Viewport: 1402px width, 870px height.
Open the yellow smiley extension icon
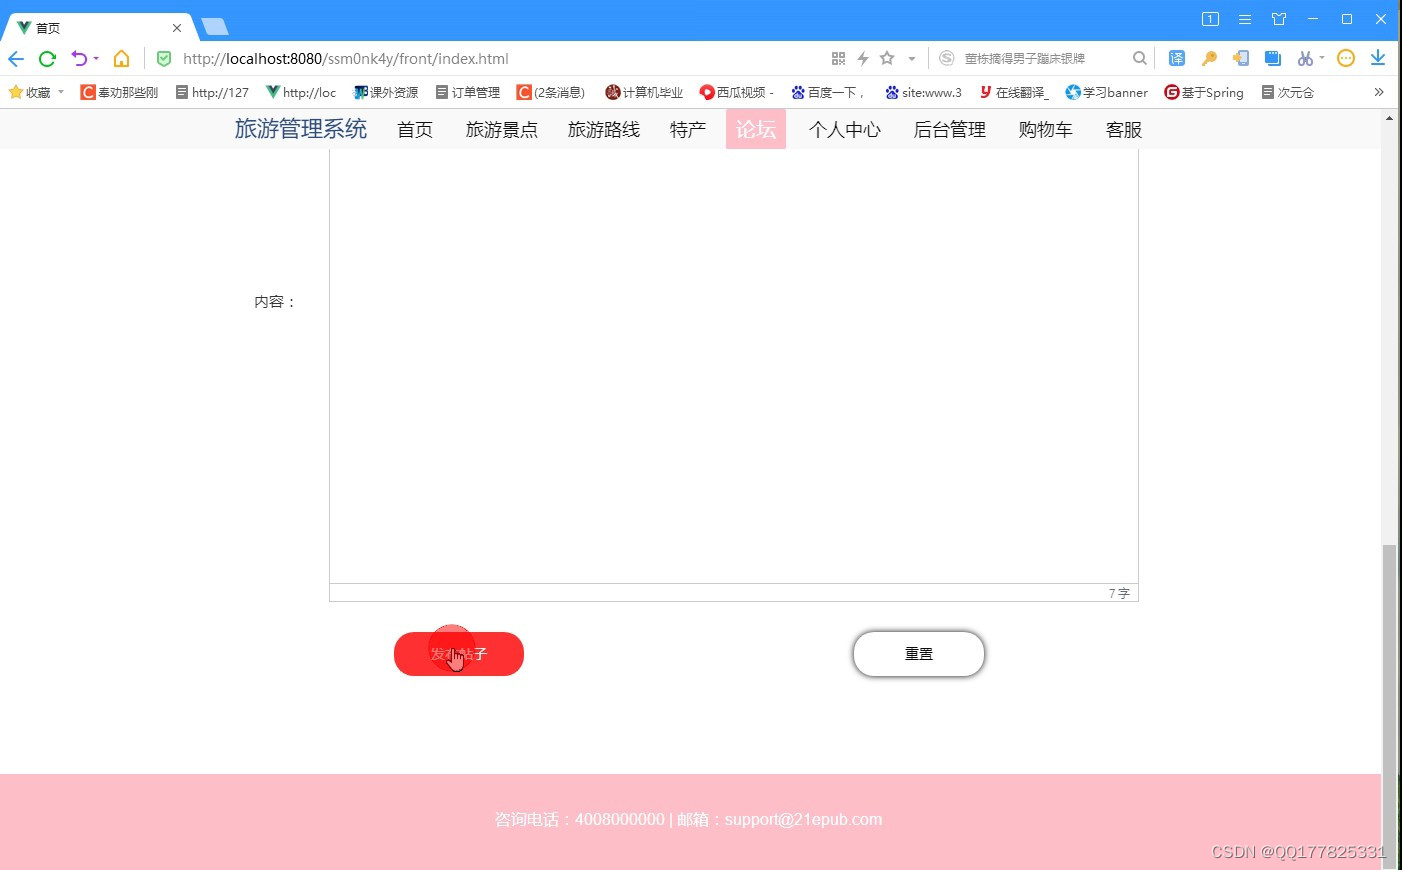tap(1346, 58)
